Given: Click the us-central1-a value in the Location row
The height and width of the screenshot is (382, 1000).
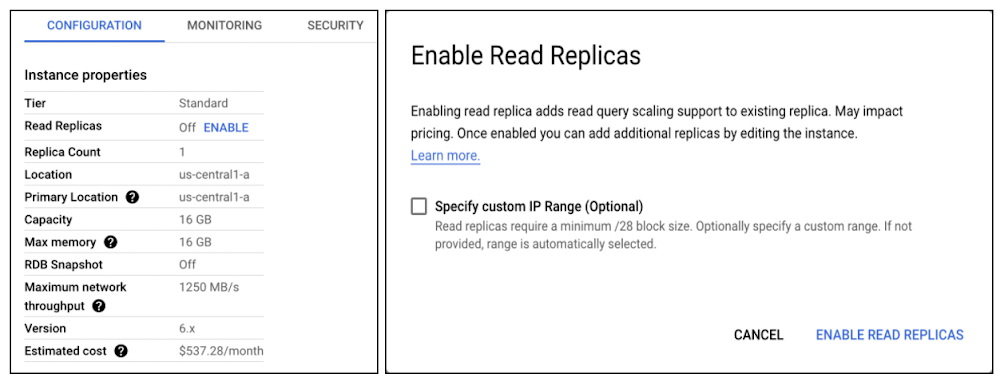Looking at the screenshot, I should click(214, 175).
